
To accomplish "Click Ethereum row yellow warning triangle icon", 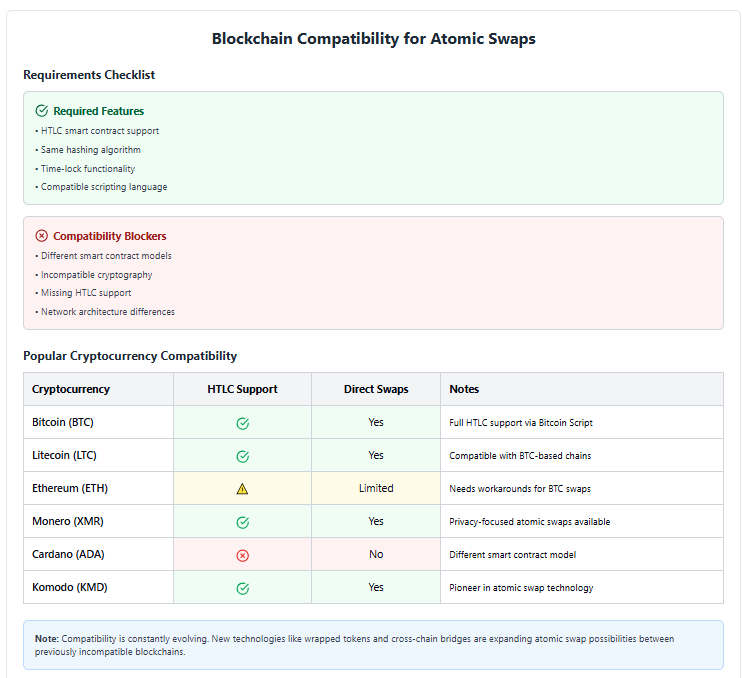I will [242, 489].
